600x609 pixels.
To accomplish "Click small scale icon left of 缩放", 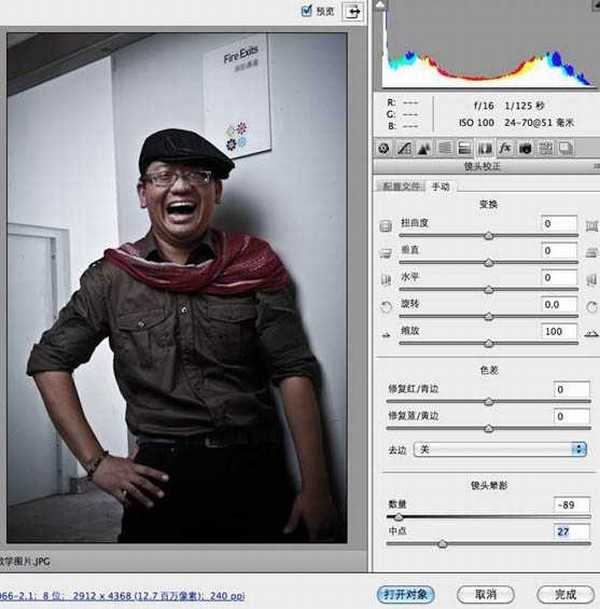I will (x=386, y=335).
